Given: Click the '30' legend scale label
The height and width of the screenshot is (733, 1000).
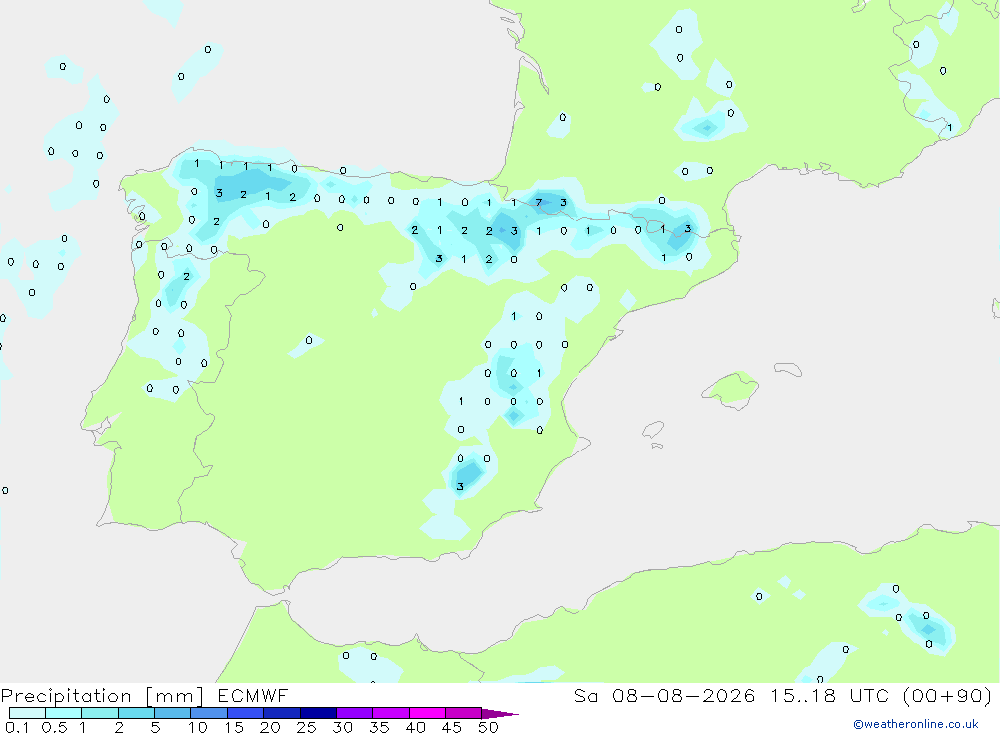Looking at the screenshot, I should click(x=342, y=727).
